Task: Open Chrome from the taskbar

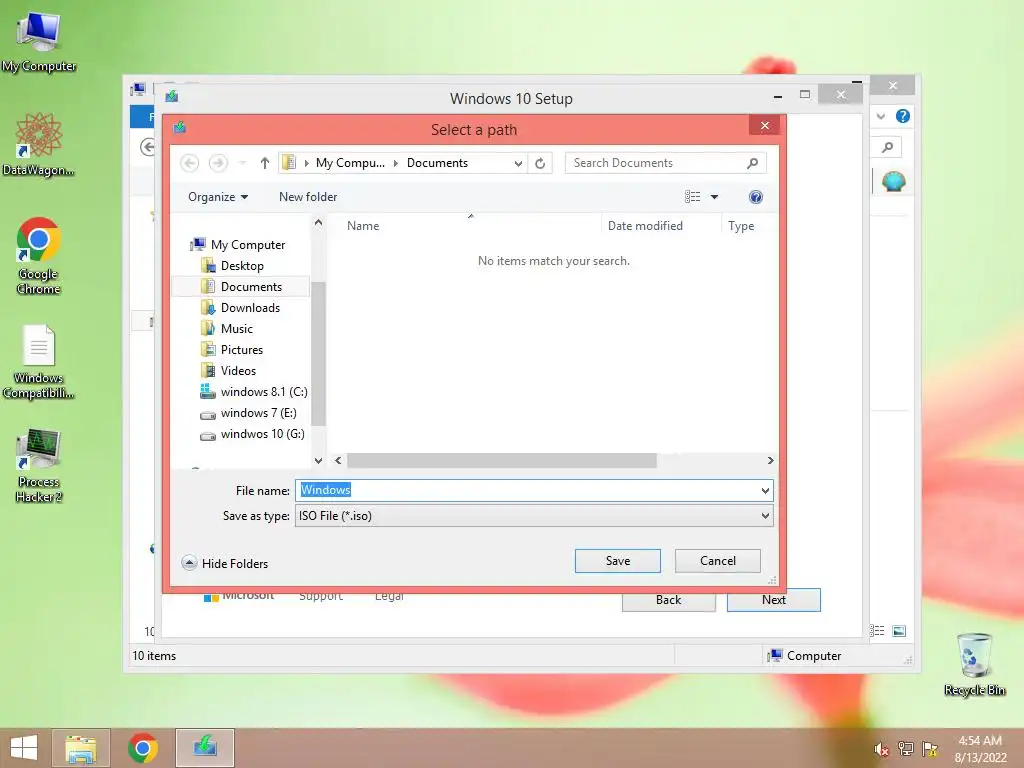Action: [x=142, y=748]
